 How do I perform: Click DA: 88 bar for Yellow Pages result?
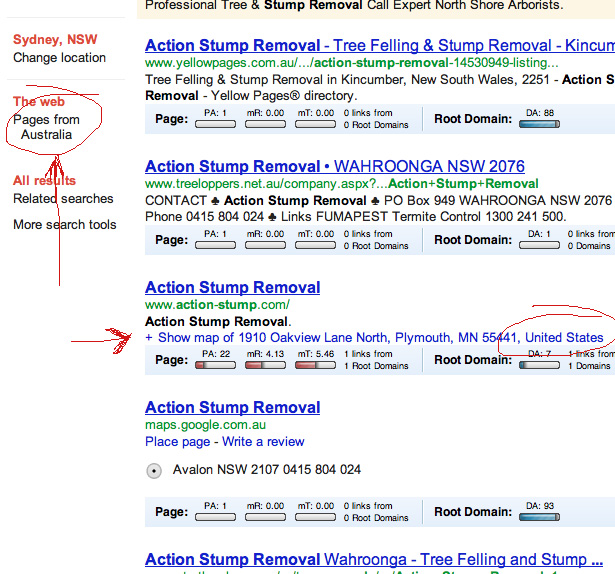click(x=539, y=124)
